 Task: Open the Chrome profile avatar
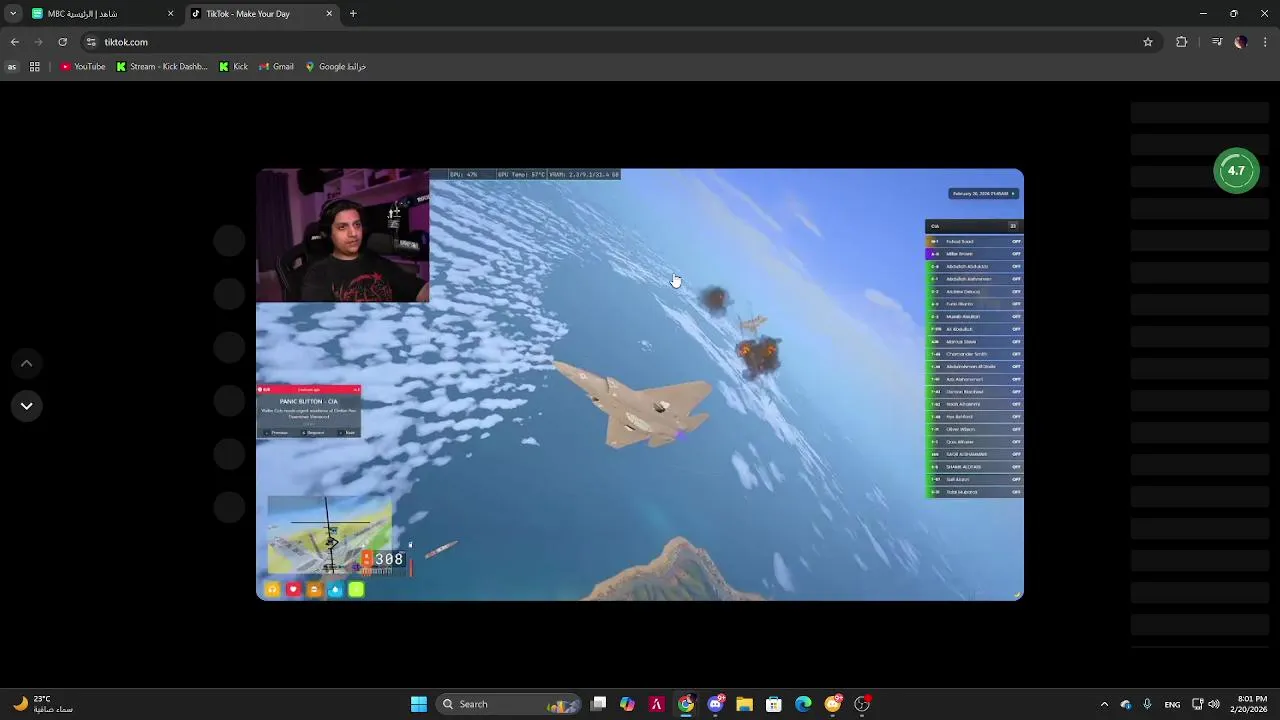[1241, 42]
